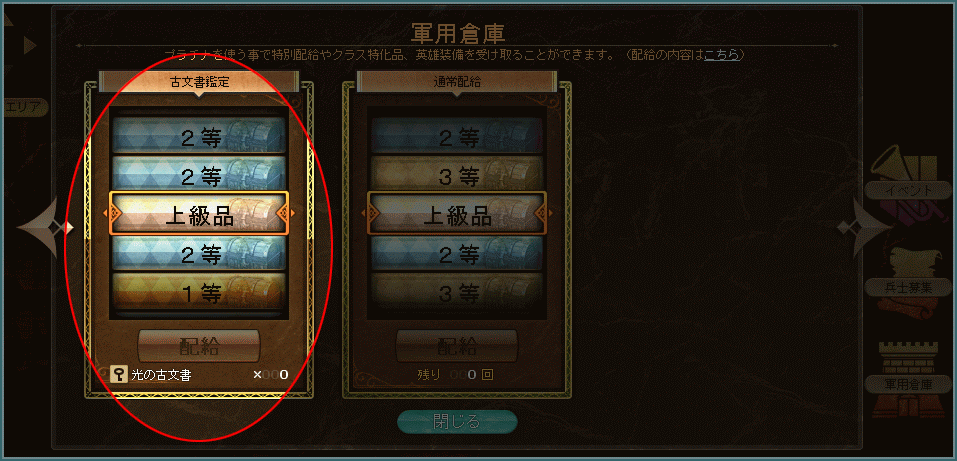Click 配給 button under 通常配給
Screen dimensions: 957x461
tap(457, 346)
